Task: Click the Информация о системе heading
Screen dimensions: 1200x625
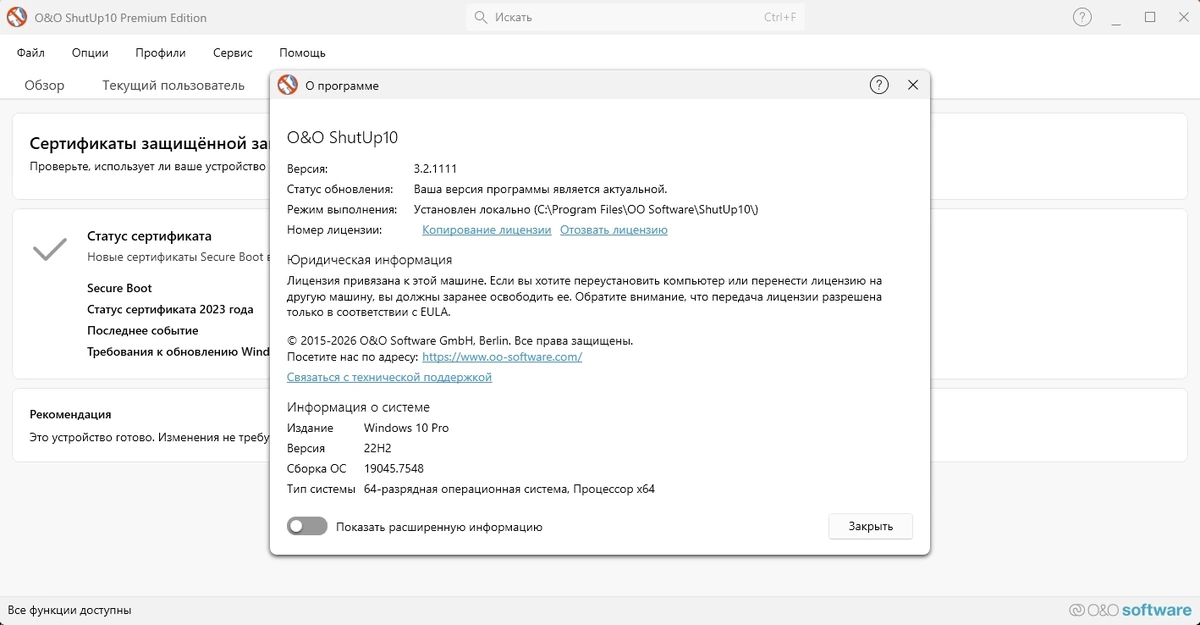Action: [x=358, y=407]
